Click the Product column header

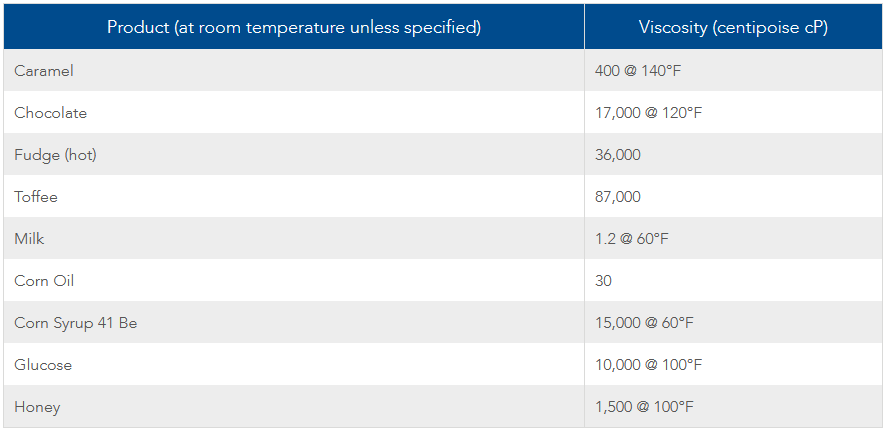click(x=294, y=27)
